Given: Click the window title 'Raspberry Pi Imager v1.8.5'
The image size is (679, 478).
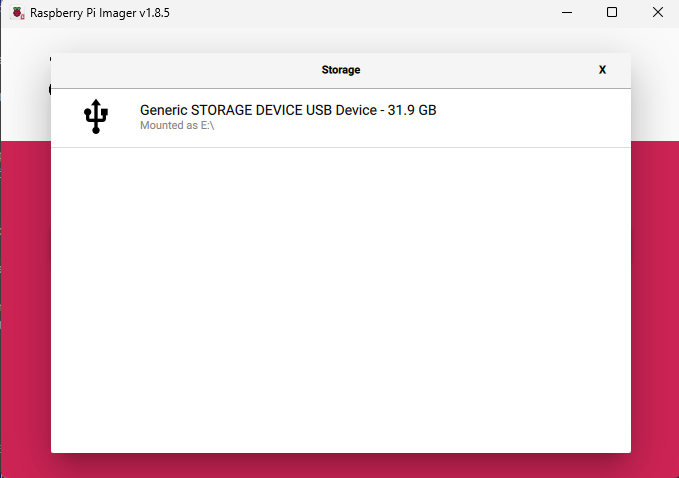Looking at the screenshot, I should pos(99,13).
